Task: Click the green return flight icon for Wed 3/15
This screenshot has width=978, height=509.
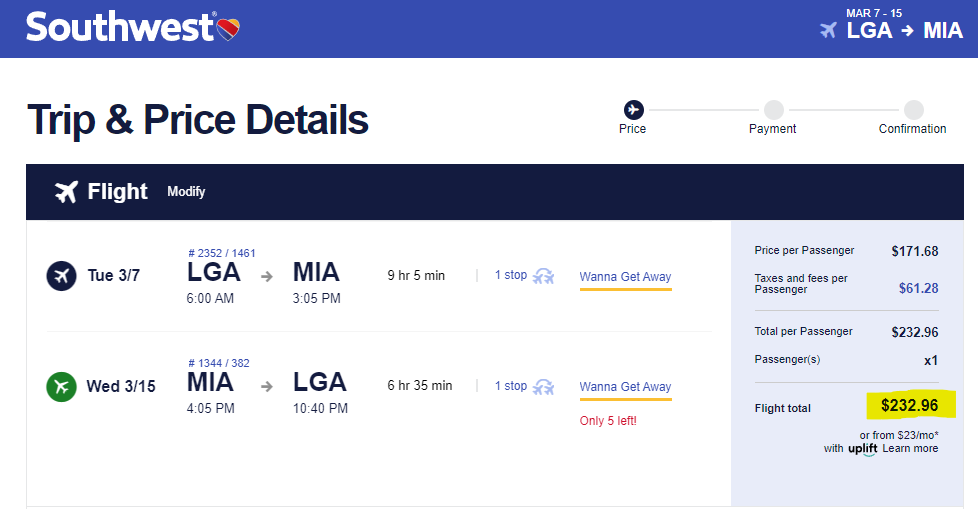Action: click(61, 387)
